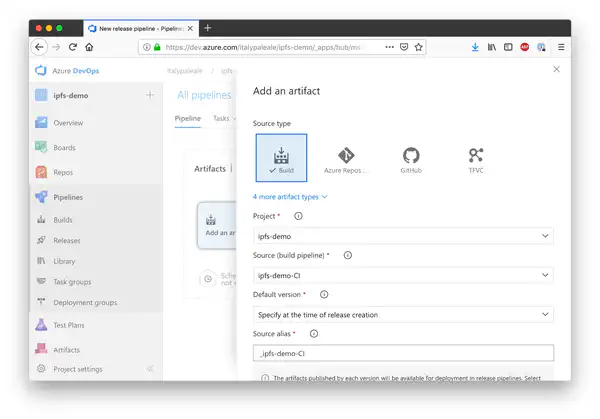Navigate to Releases under Pipelines
The image size is (600, 419).
click(x=67, y=240)
